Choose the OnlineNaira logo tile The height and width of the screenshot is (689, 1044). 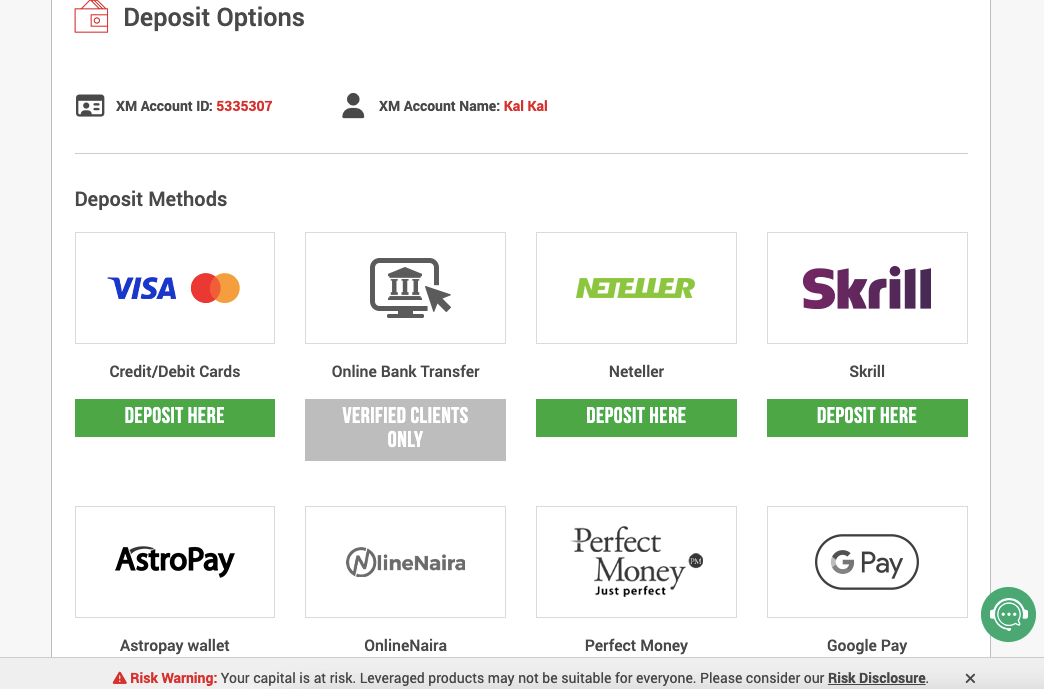[405, 561]
